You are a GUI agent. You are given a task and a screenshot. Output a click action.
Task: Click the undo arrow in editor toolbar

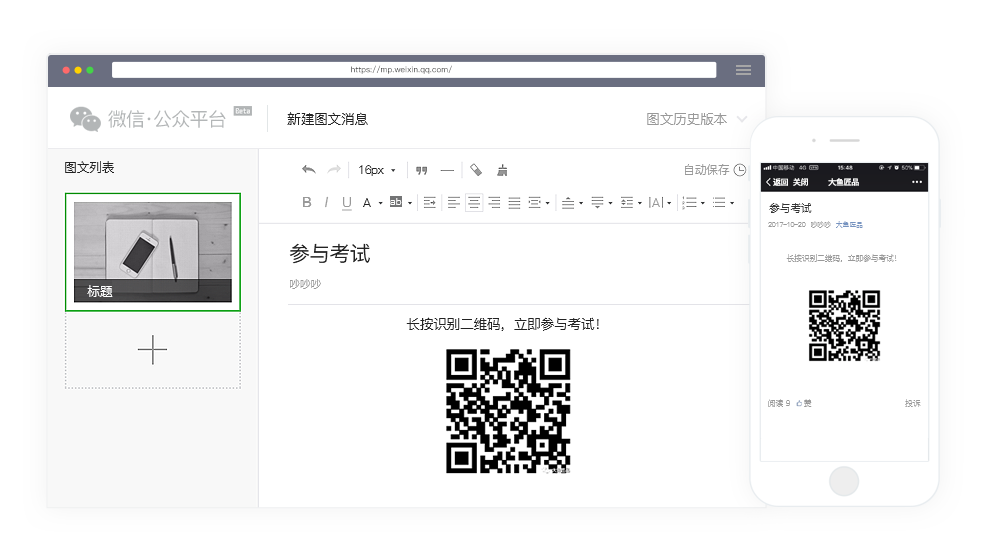pyautogui.click(x=308, y=170)
